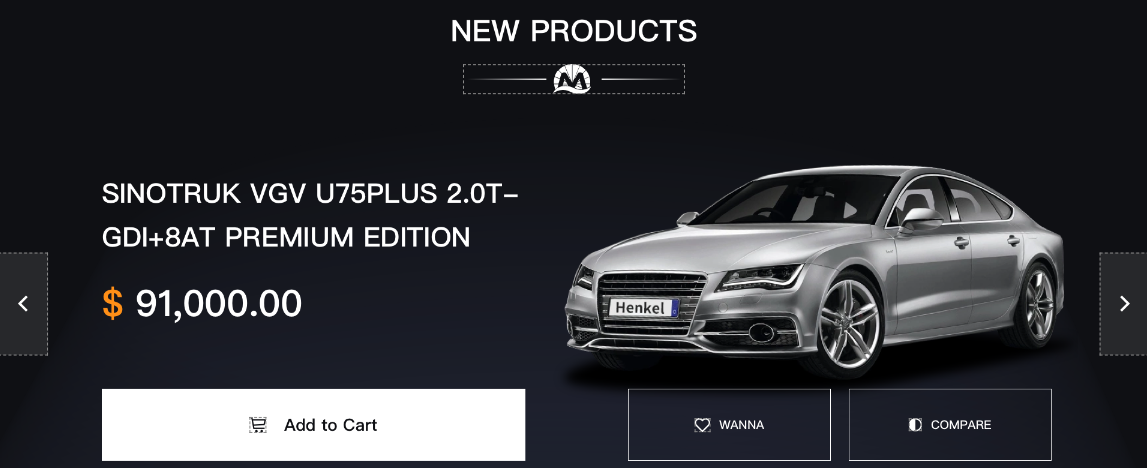Click the car's LED headlight
This screenshot has width=1147, height=468.
click(x=761, y=277)
